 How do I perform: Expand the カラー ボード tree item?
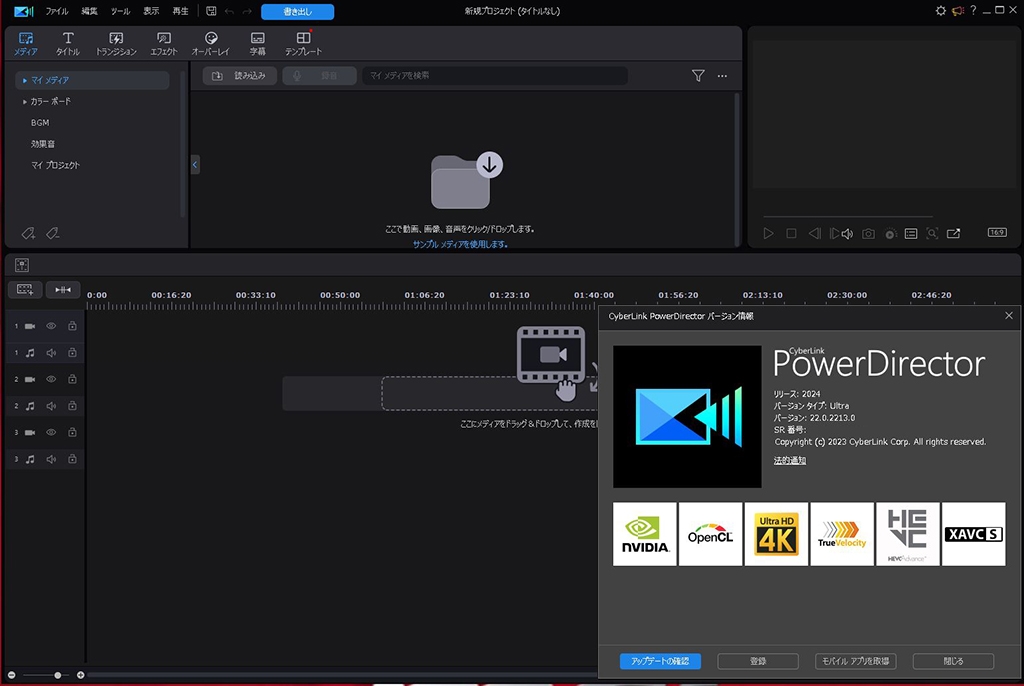tap(25, 102)
